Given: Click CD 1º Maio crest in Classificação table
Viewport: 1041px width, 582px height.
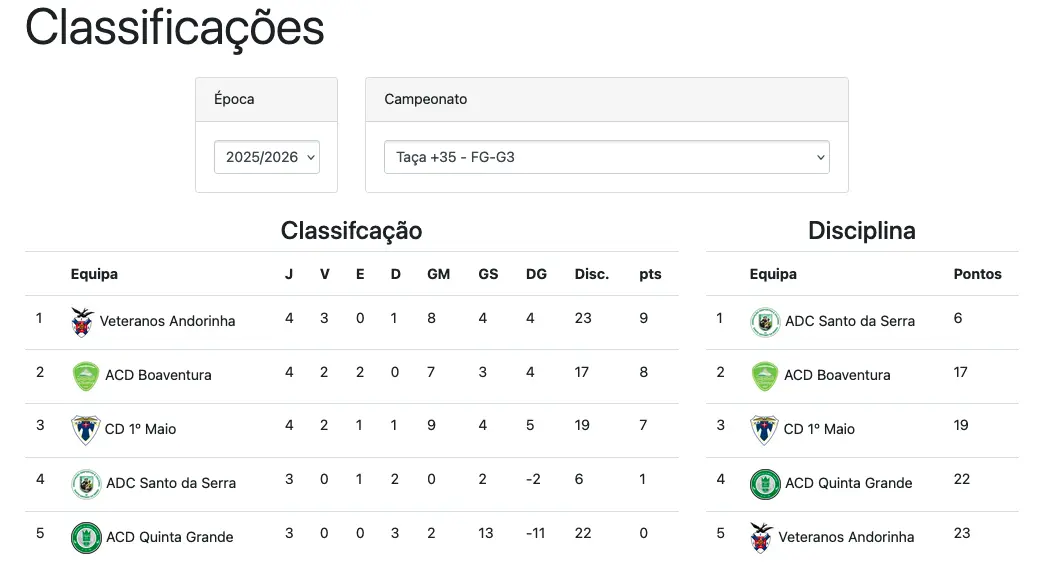Looking at the screenshot, I should tap(86, 429).
